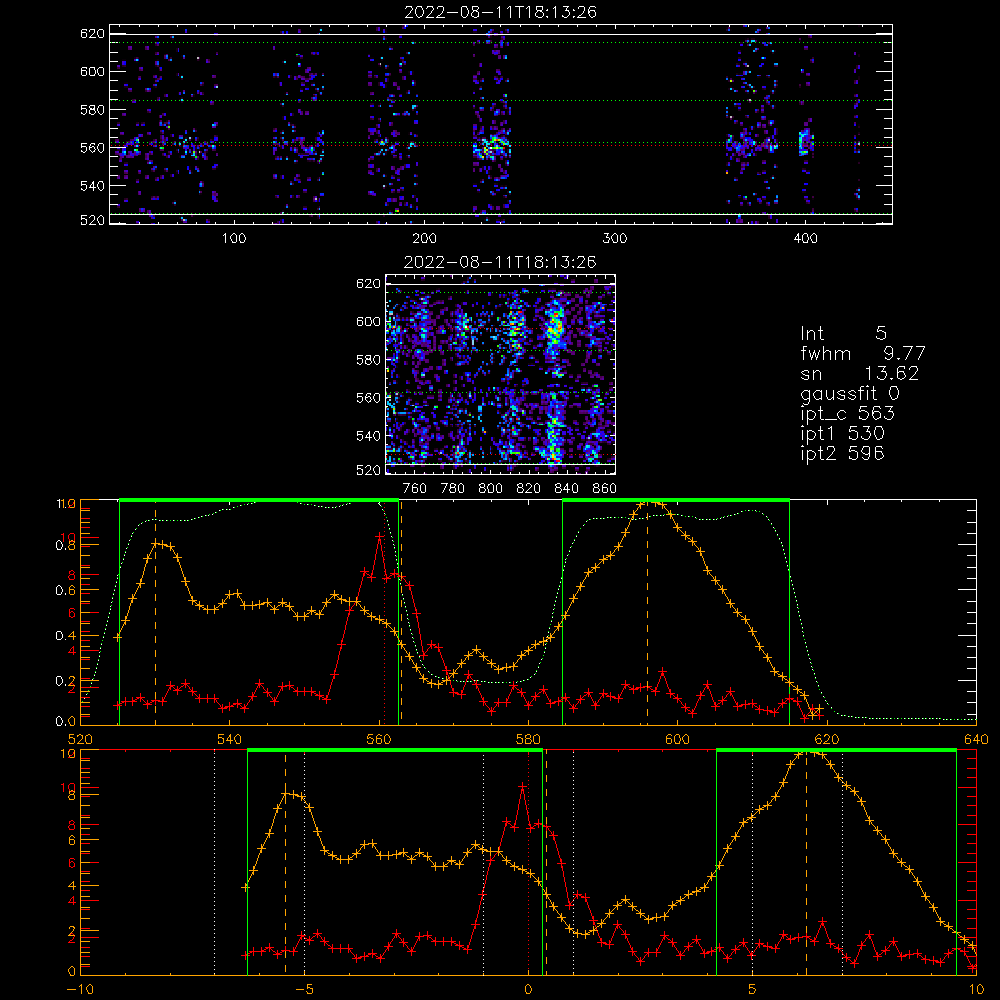The image size is (1000, 1000).
Task: Click x-axis label 0 on bottom plot
Action: [528, 989]
